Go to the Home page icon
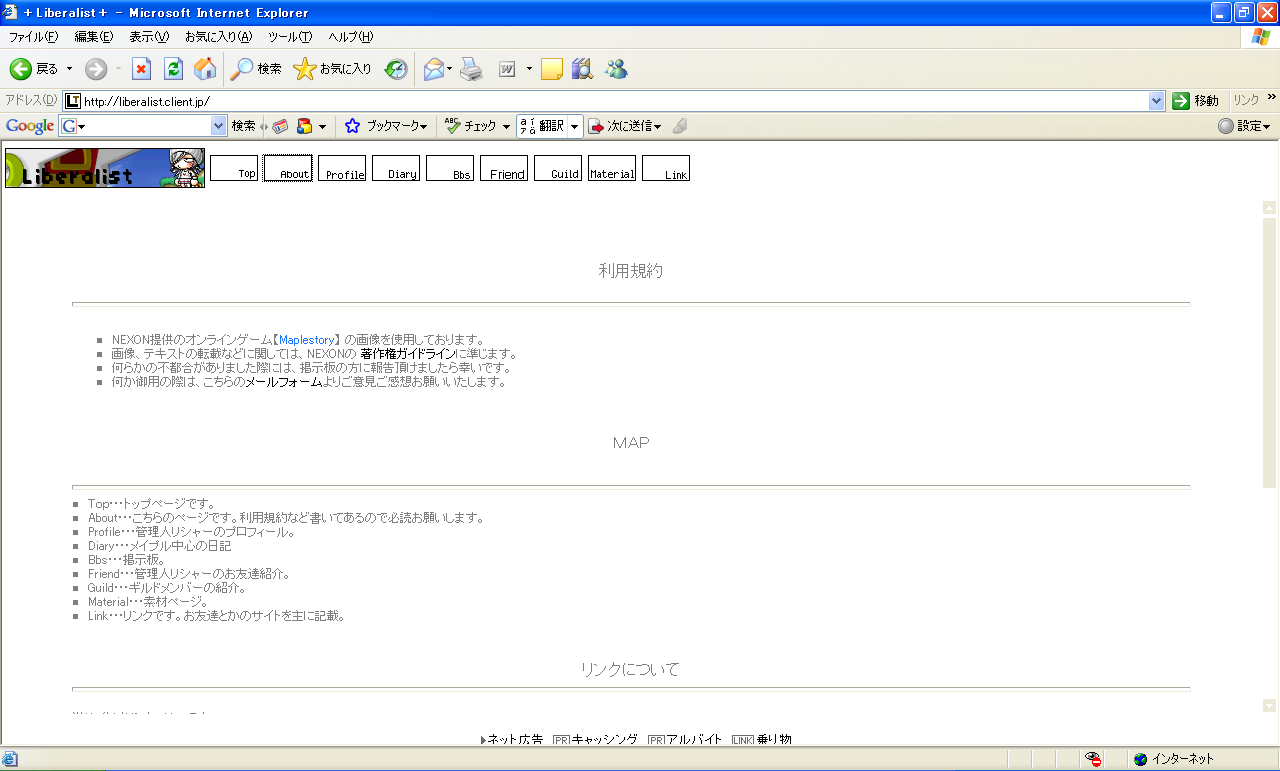Image resolution: width=1280 pixels, height=771 pixels. pyautogui.click(x=205, y=69)
